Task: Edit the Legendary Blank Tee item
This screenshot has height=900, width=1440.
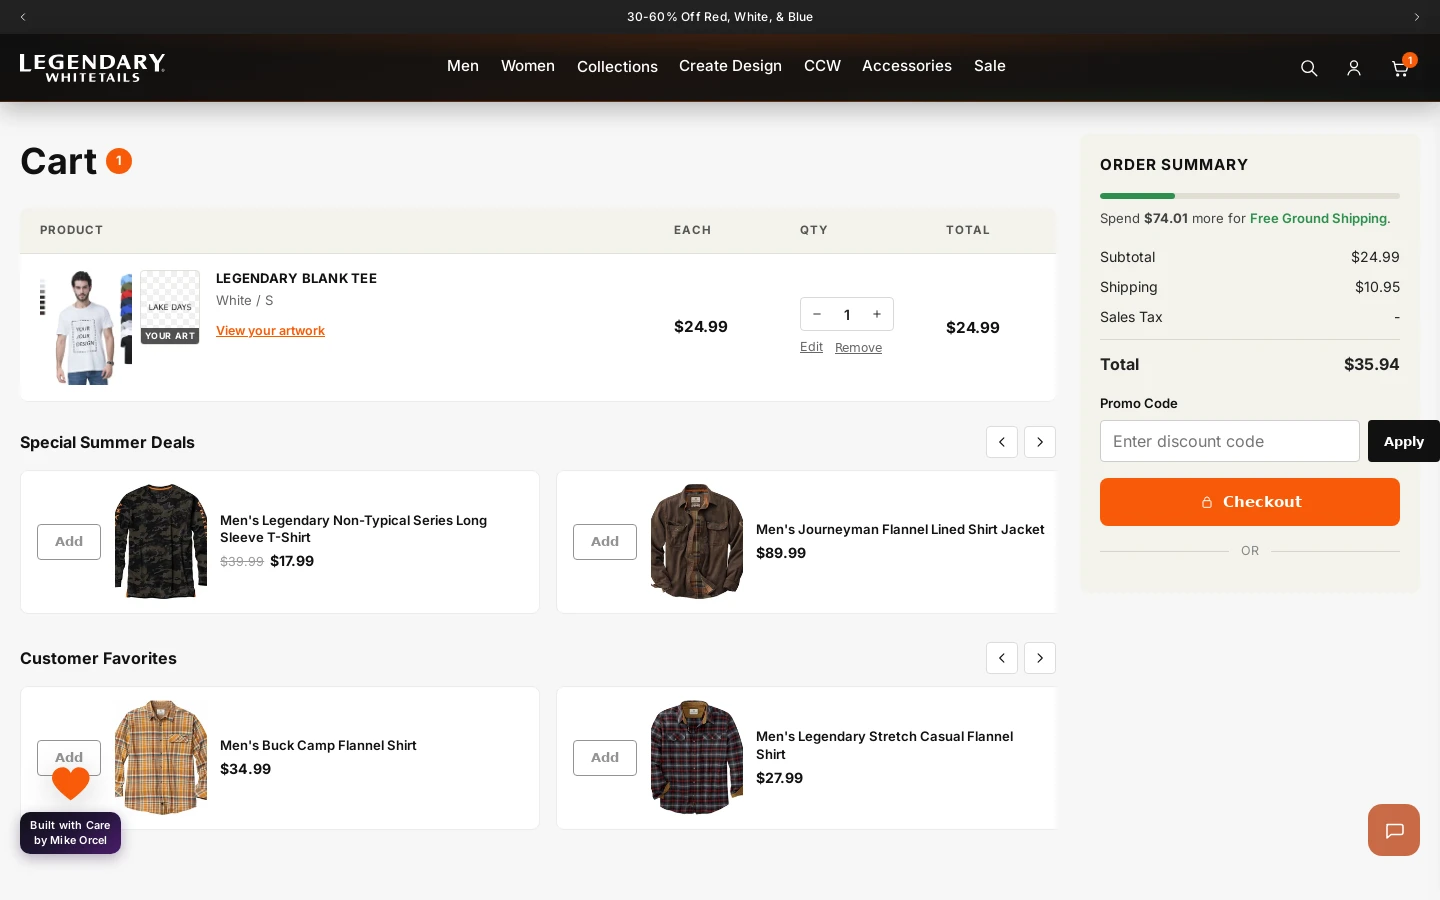Action: (811, 347)
